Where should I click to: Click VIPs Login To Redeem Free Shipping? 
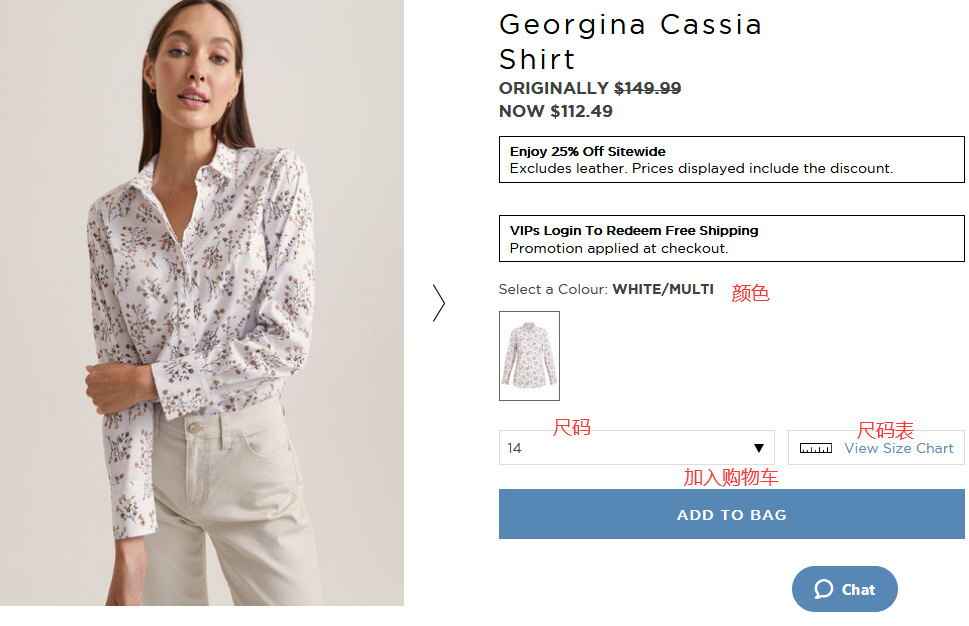634,230
